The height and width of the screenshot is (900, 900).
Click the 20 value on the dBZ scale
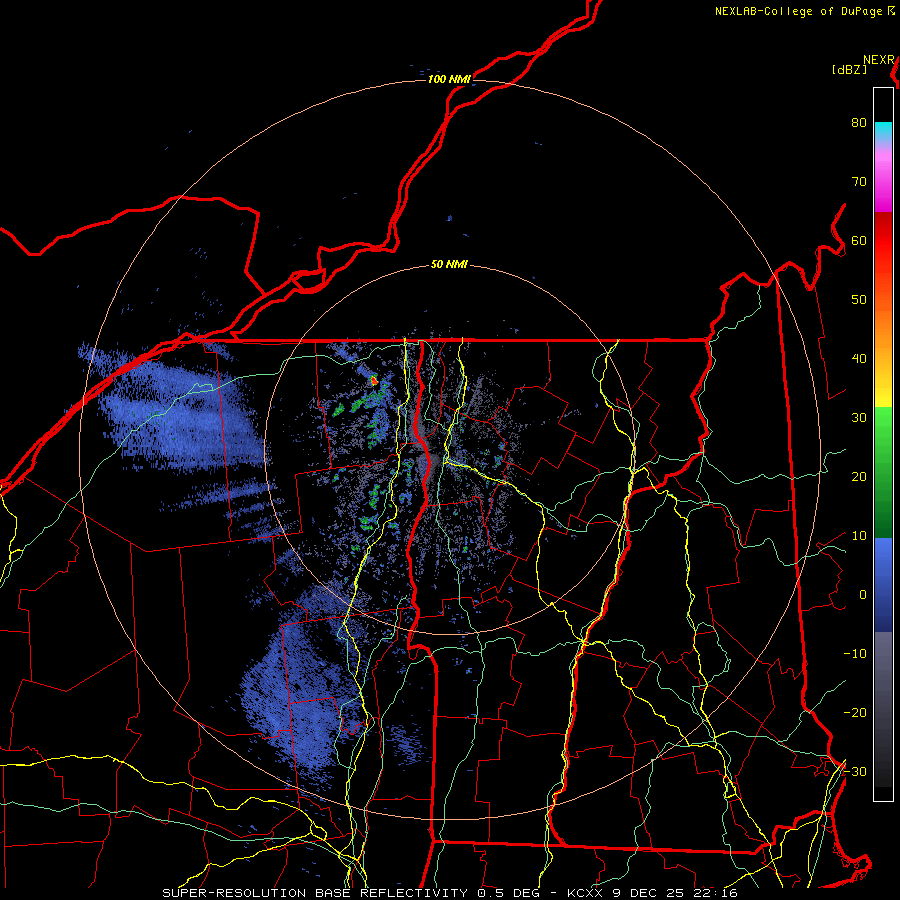tap(859, 477)
